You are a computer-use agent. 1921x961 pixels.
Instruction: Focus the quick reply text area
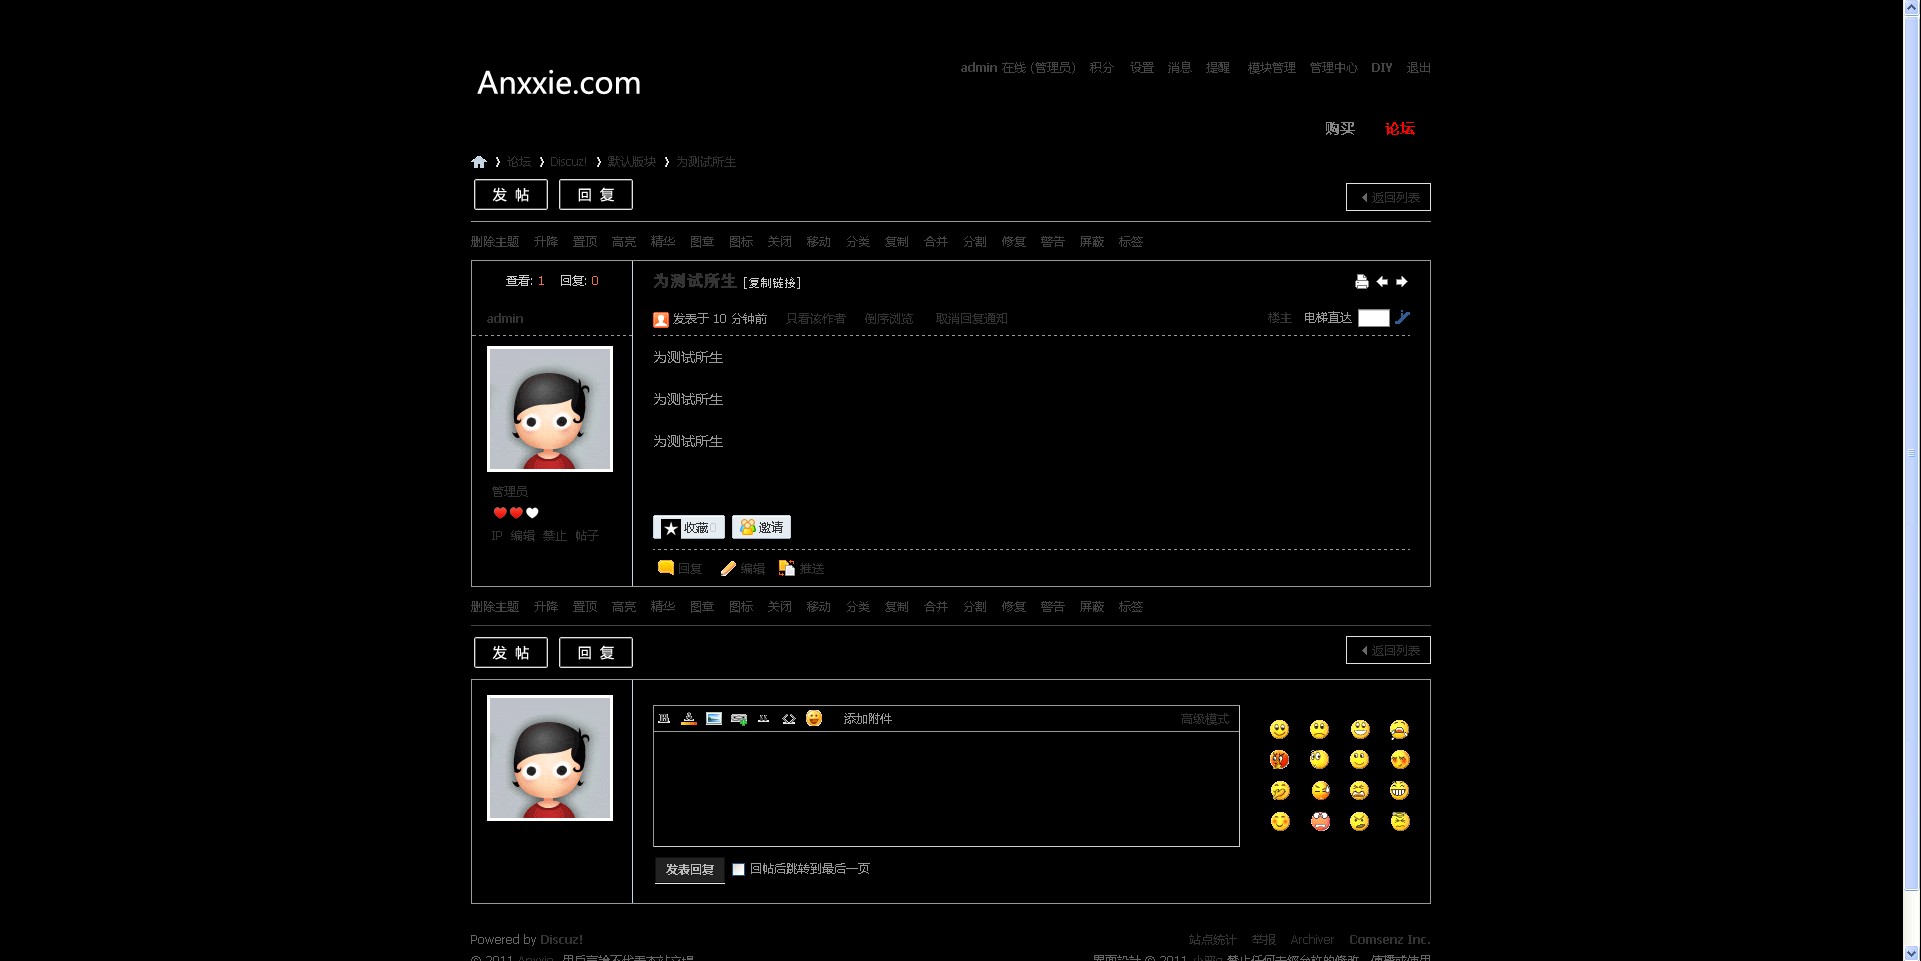click(946, 789)
